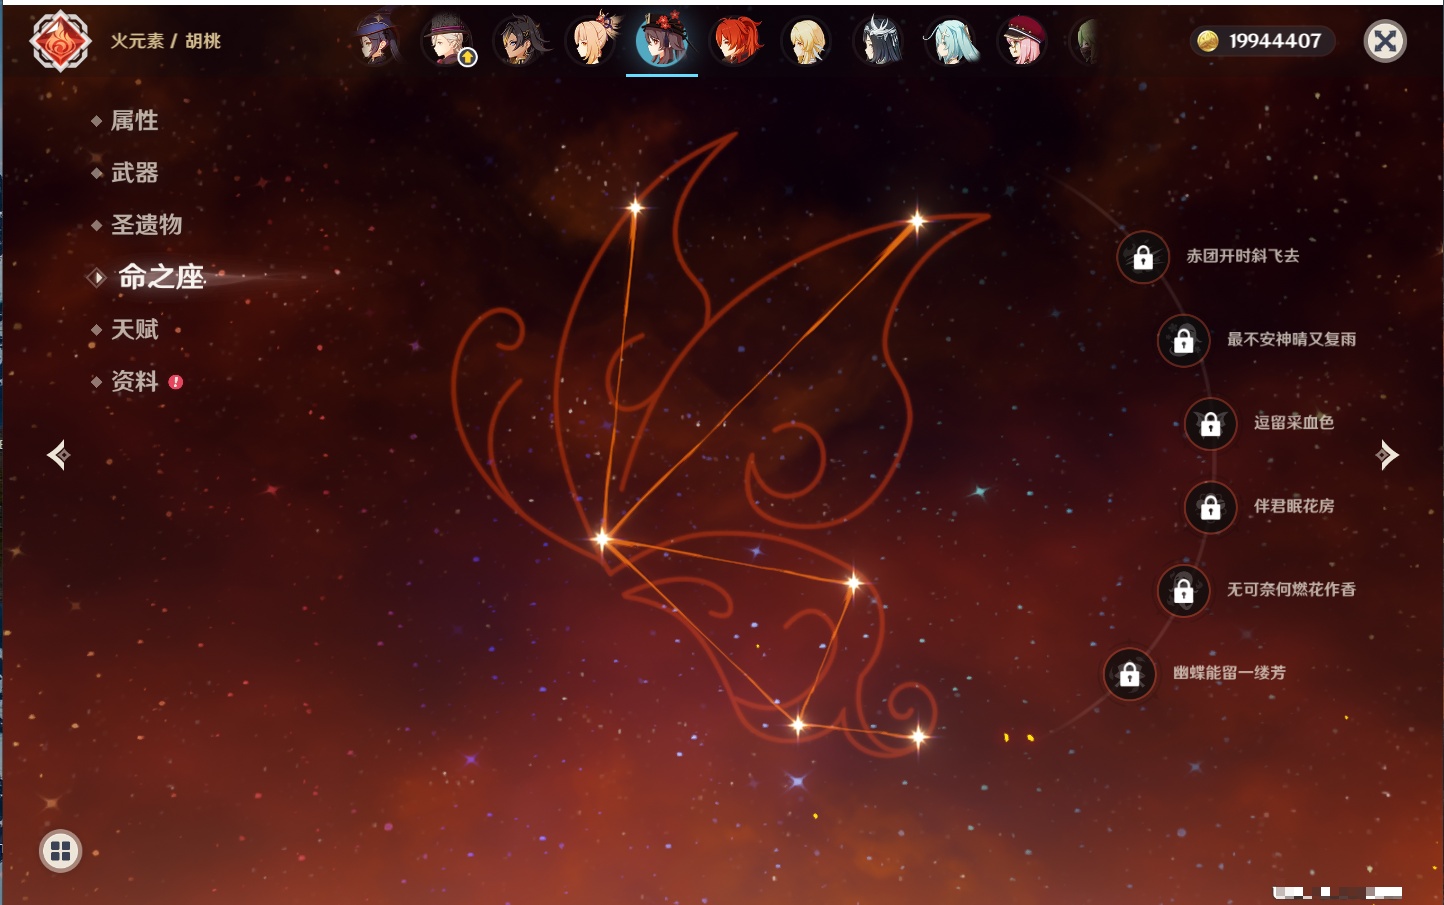
Task: Go to next character with right arrow
Action: (1387, 455)
